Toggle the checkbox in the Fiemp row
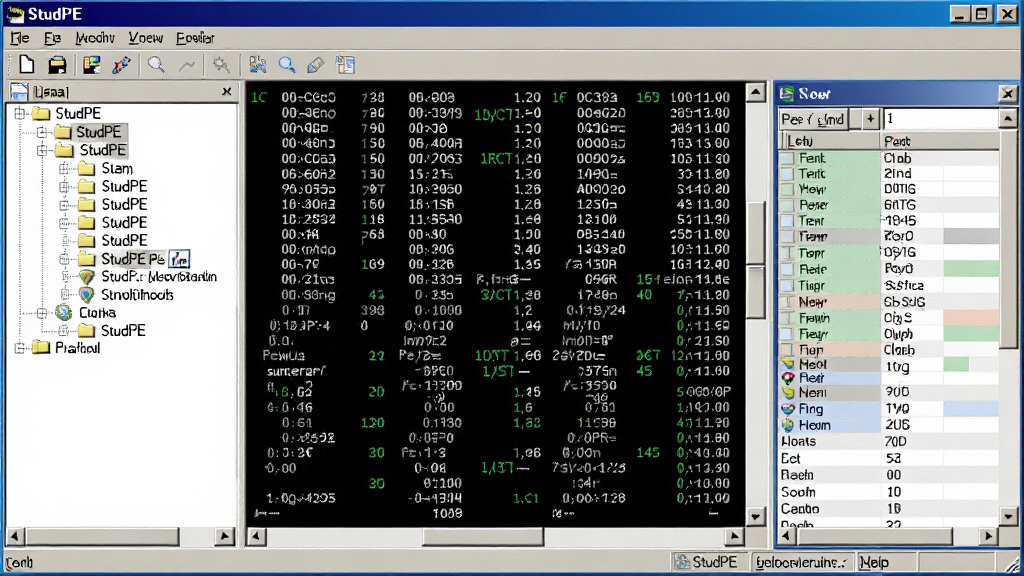This screenshot has height=576, width=1024. pyautogui.click(x=788, y=236)
